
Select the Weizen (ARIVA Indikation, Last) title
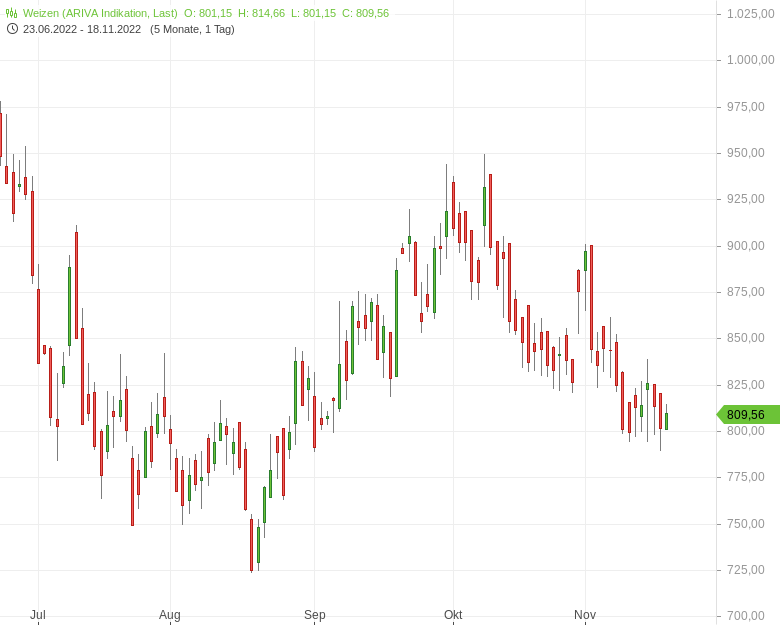pos(100,13)
